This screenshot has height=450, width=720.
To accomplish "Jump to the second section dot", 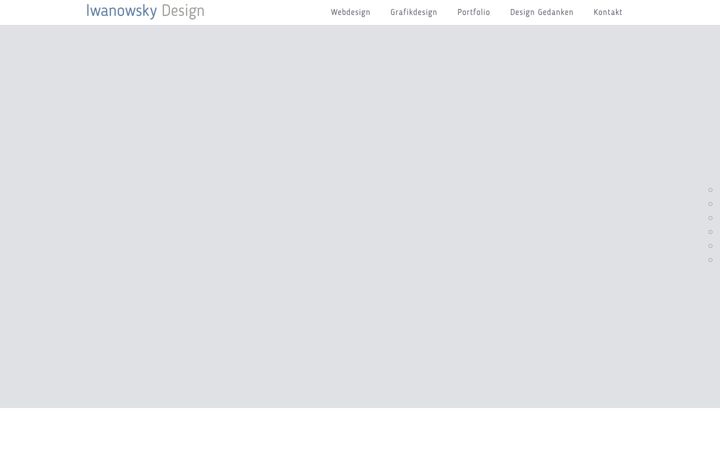I will [x=710, y=204].
